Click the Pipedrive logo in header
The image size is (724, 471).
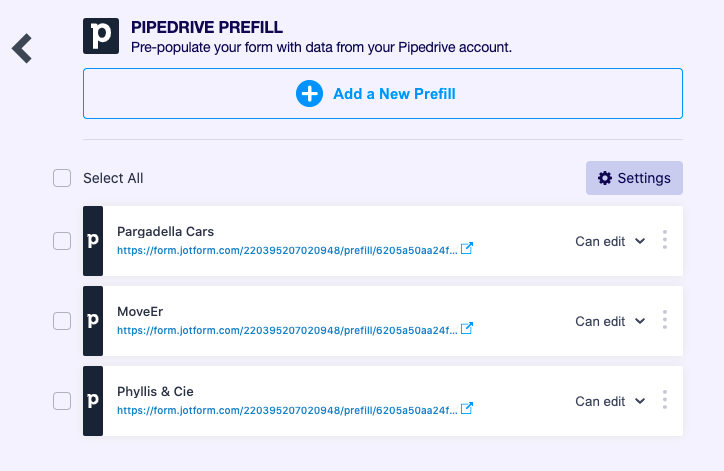point(101,36)
